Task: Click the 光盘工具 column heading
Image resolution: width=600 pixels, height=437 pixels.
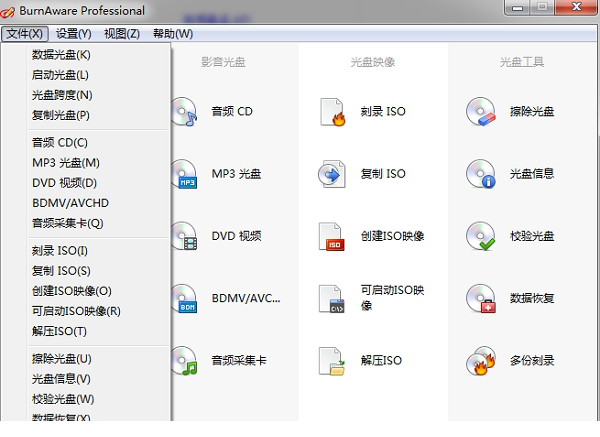Action: point(522,62)
